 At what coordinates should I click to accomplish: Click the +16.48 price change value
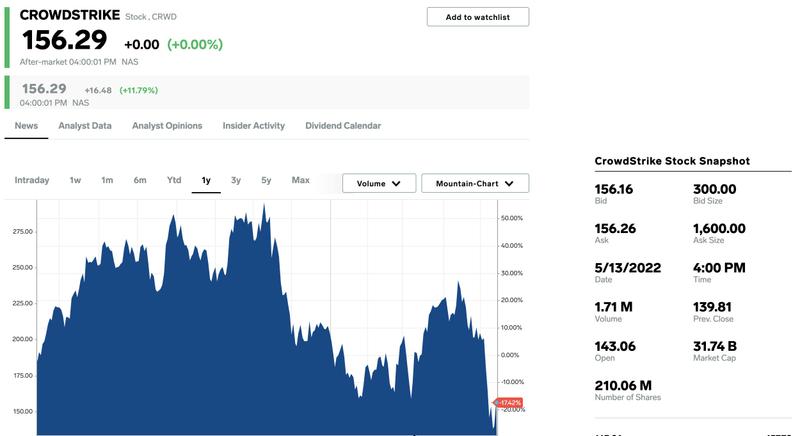(x=98, y=90)
